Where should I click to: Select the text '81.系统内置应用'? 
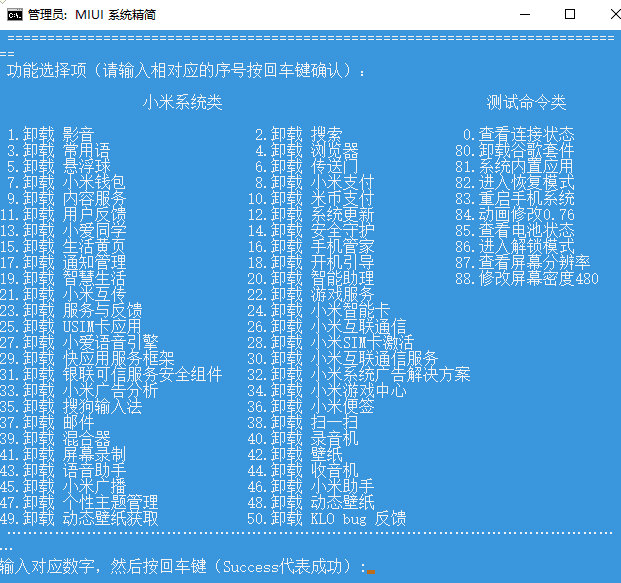514,167
